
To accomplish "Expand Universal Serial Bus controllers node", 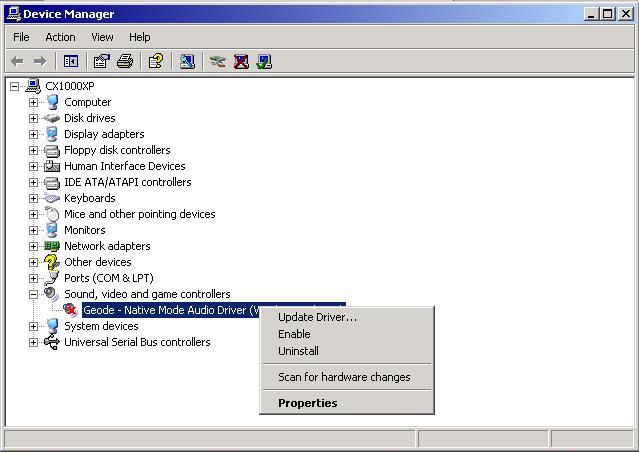I will click(33, 342).
